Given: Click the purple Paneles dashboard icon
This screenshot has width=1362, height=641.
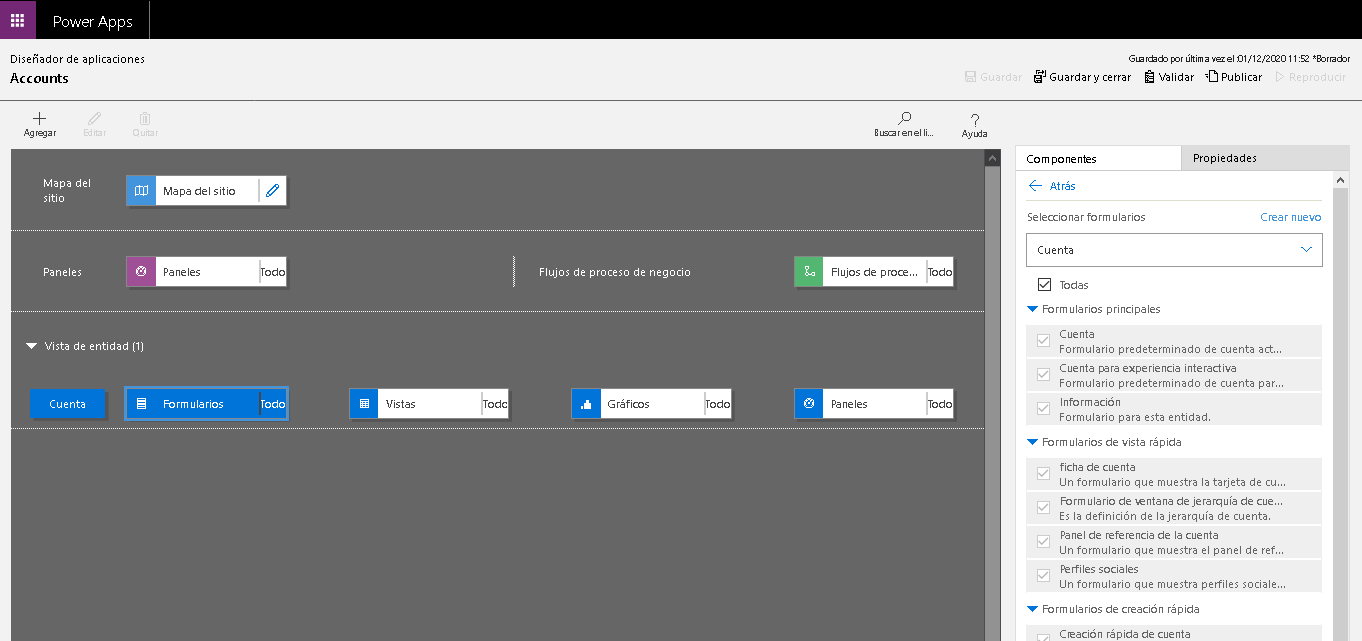Looking at the screenshot, I should click(142, 272).
